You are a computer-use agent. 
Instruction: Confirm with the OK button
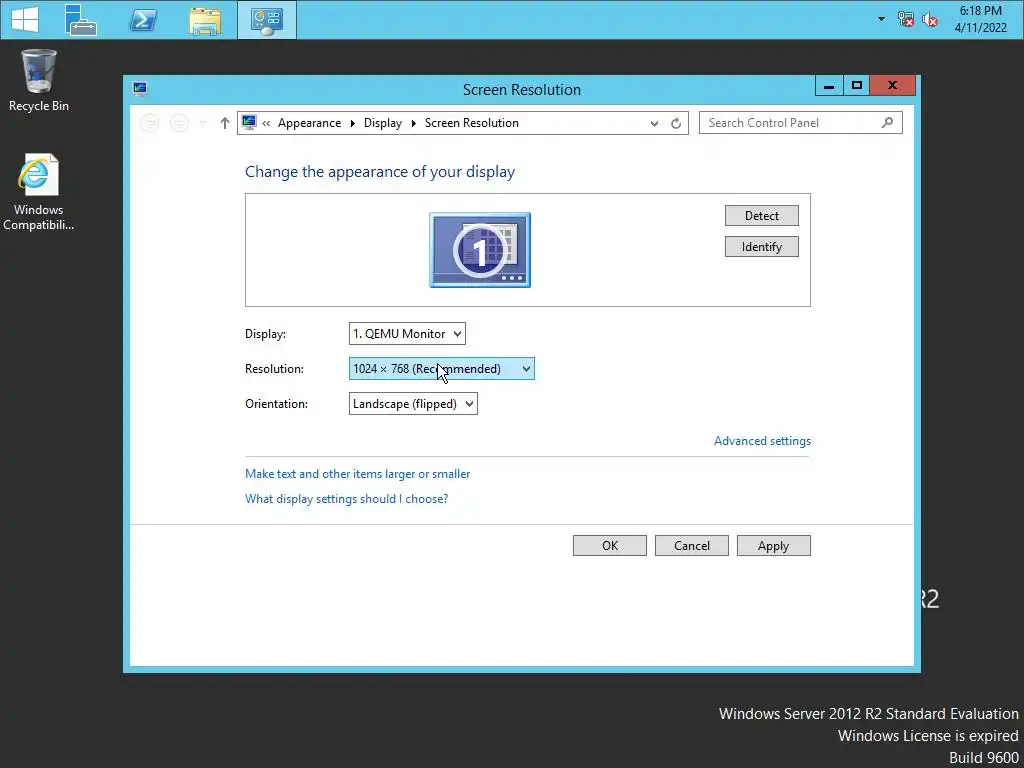click(x=610, y=546)
